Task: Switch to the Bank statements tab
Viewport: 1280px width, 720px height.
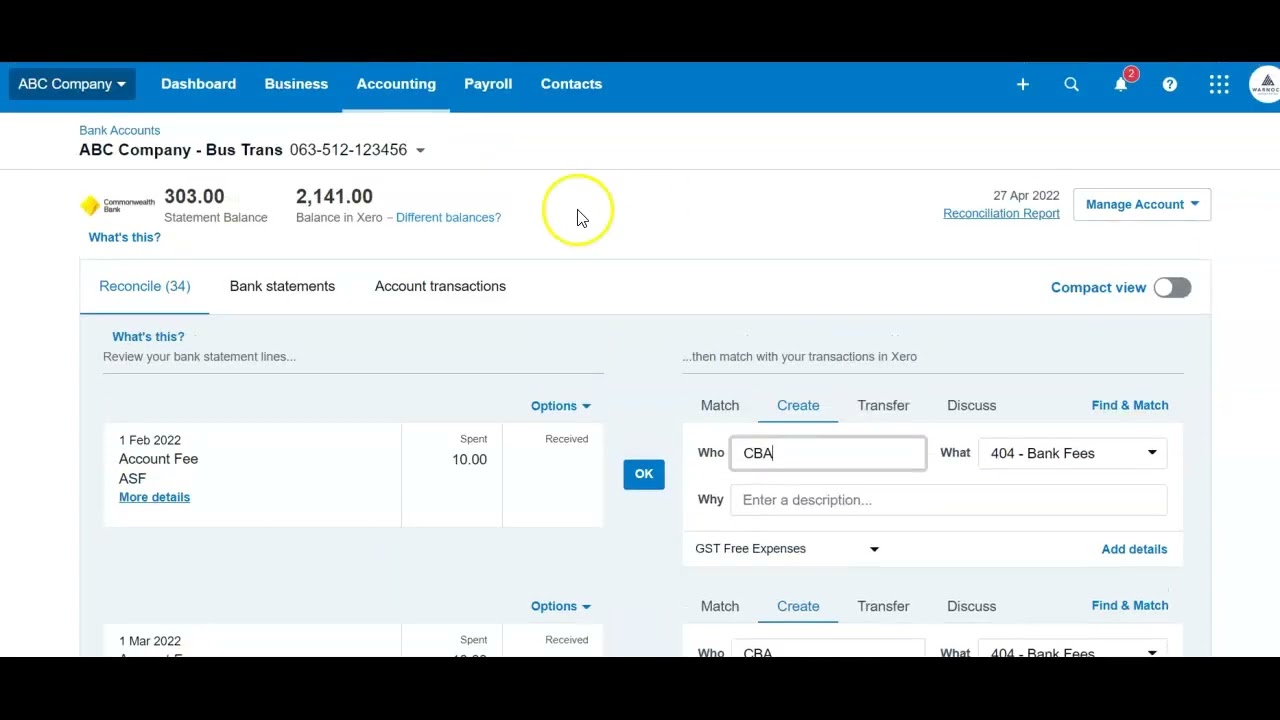Action: pyautogui.click(x=282, y=286)
